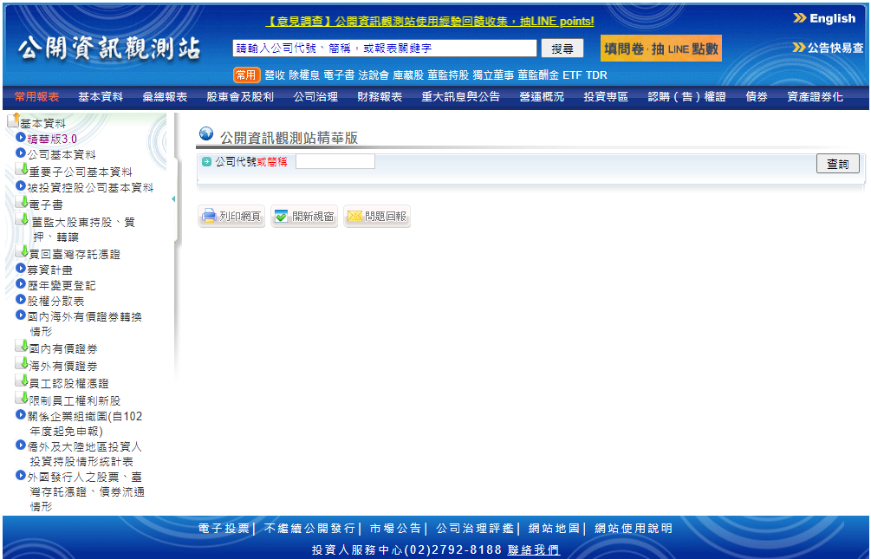Screen dimensions: 871x559
Task: Open the 債券 menu
Action: coord(757,97)
